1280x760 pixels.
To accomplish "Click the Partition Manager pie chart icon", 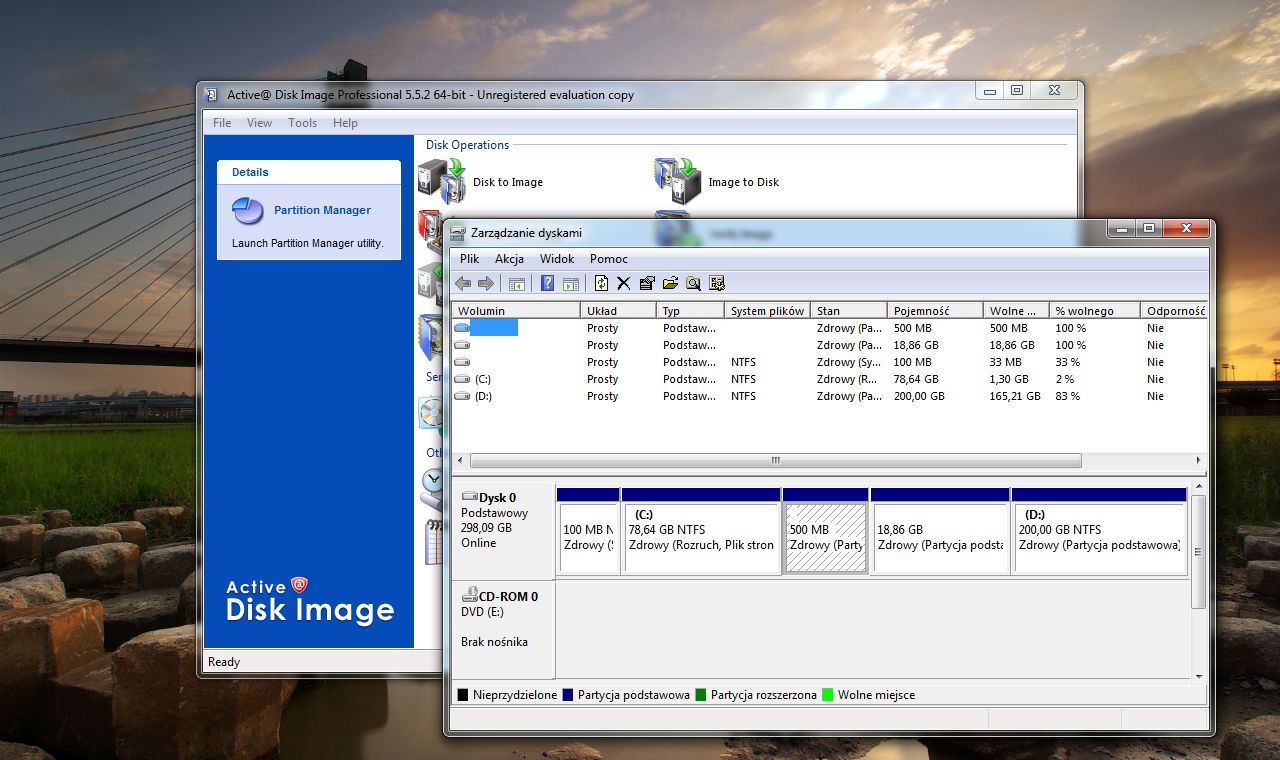I will tap(248, 211).
